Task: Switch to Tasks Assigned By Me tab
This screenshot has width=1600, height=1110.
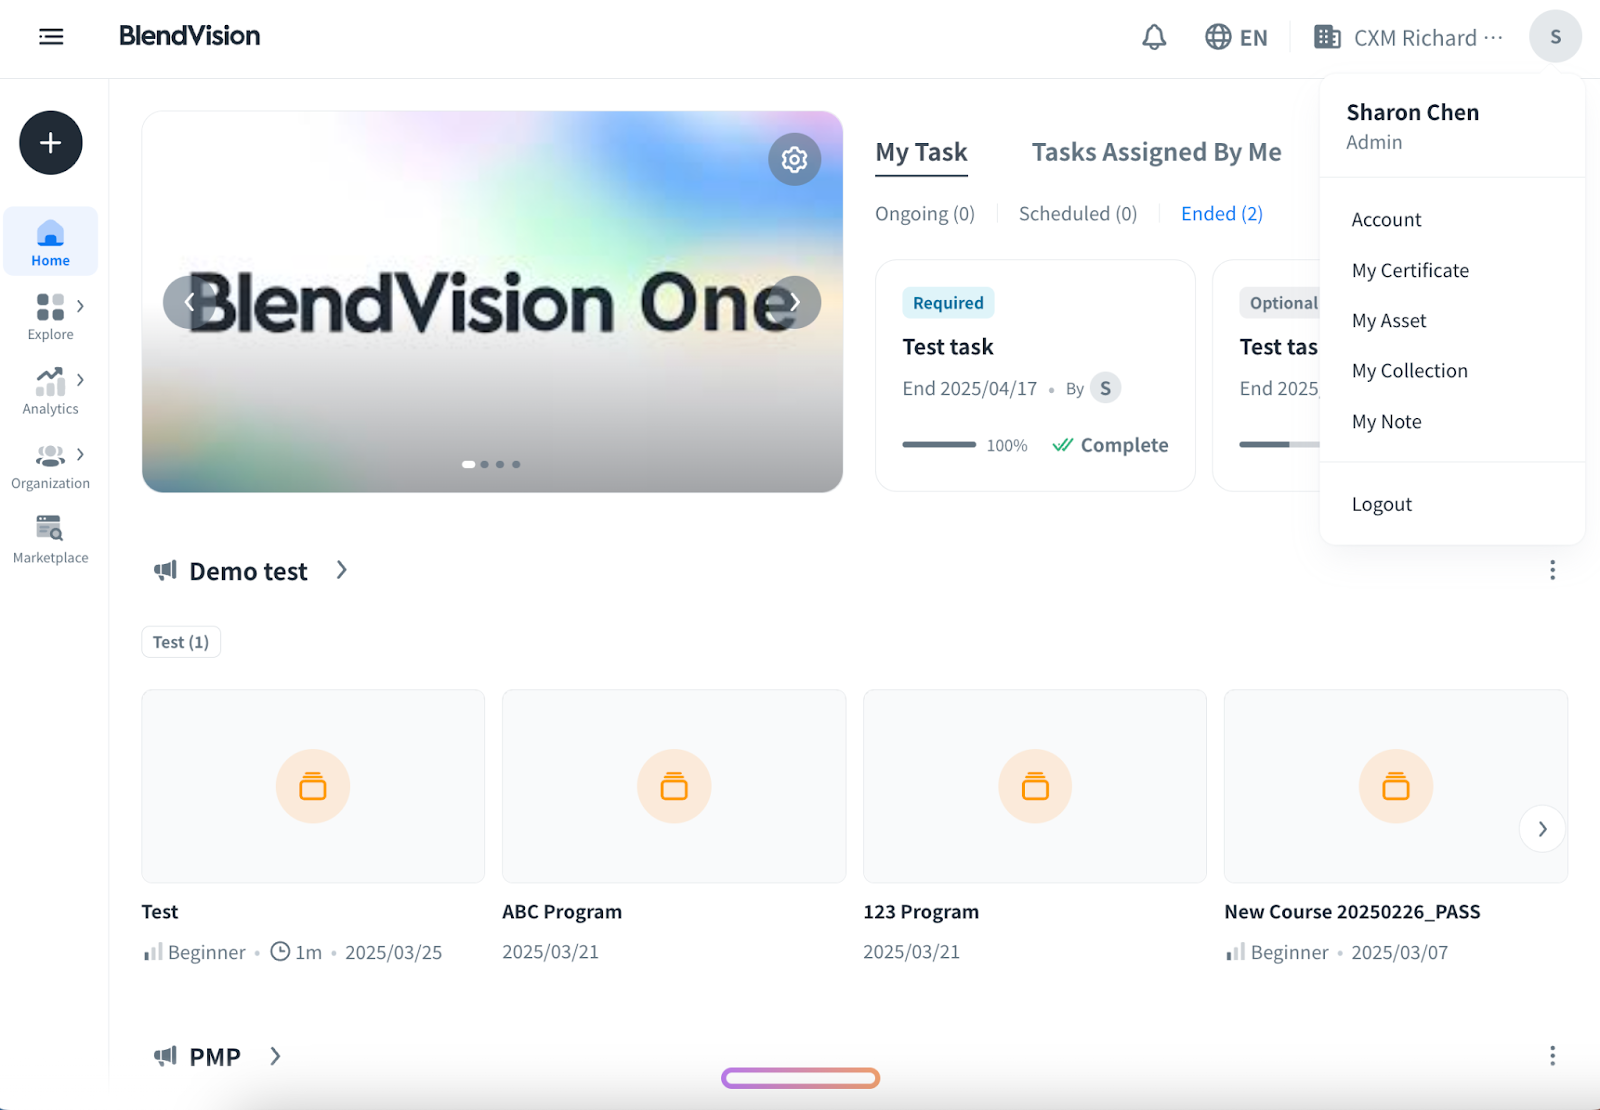Action: [1156, 152]
